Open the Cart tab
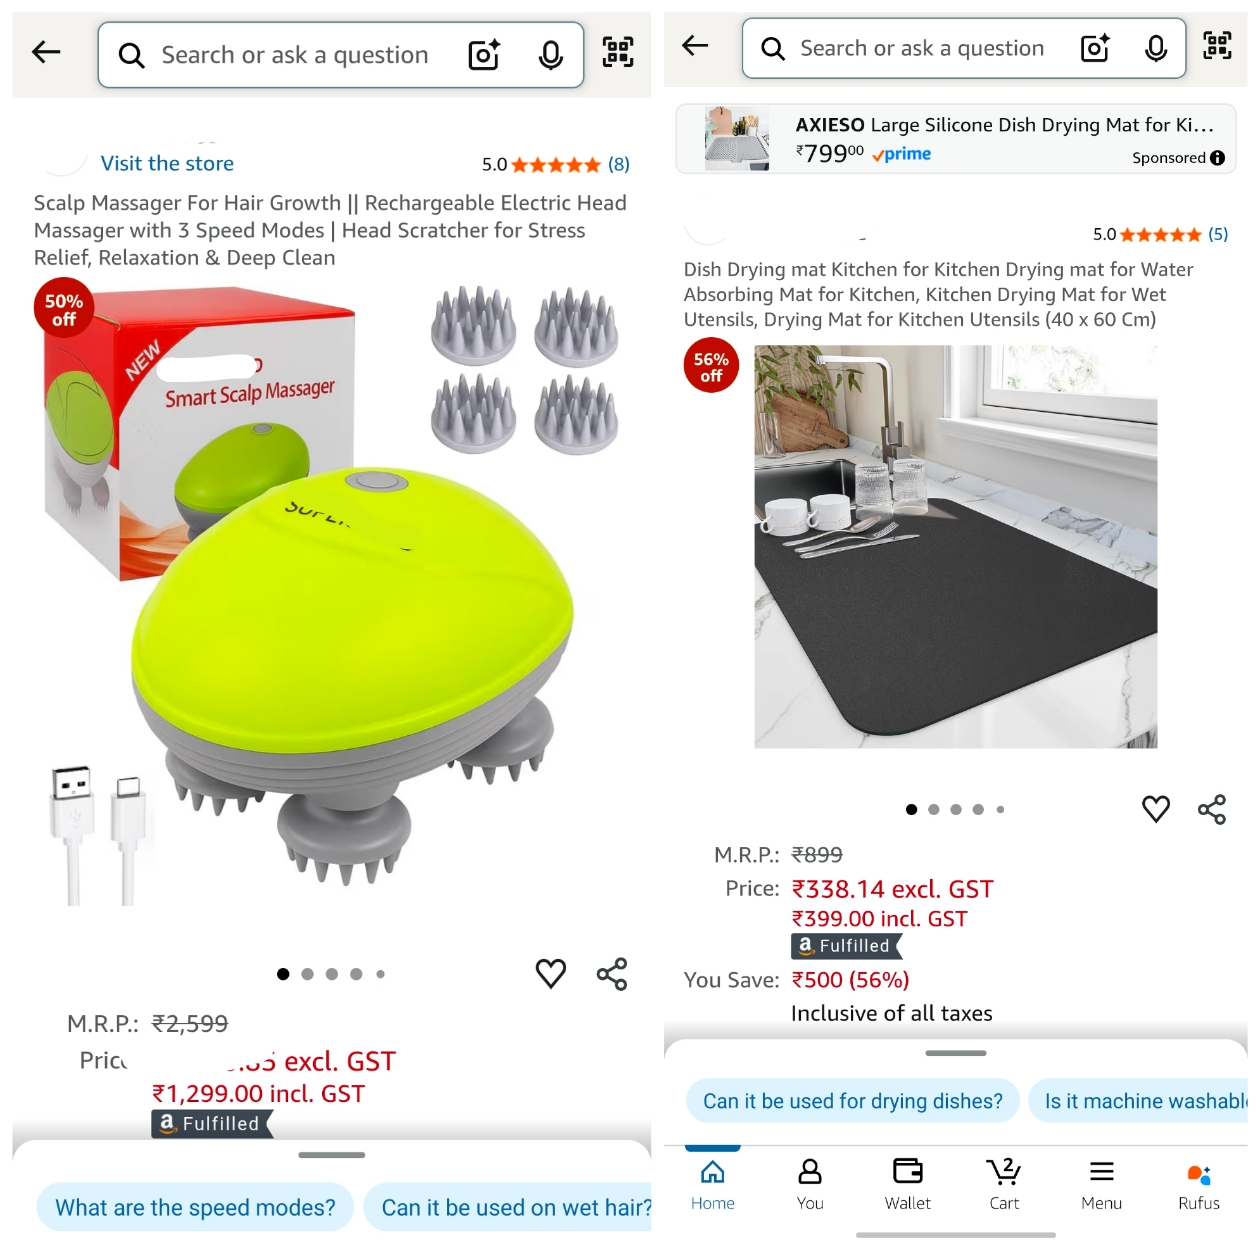 pyautogui.click(x=1004, y=1184)
